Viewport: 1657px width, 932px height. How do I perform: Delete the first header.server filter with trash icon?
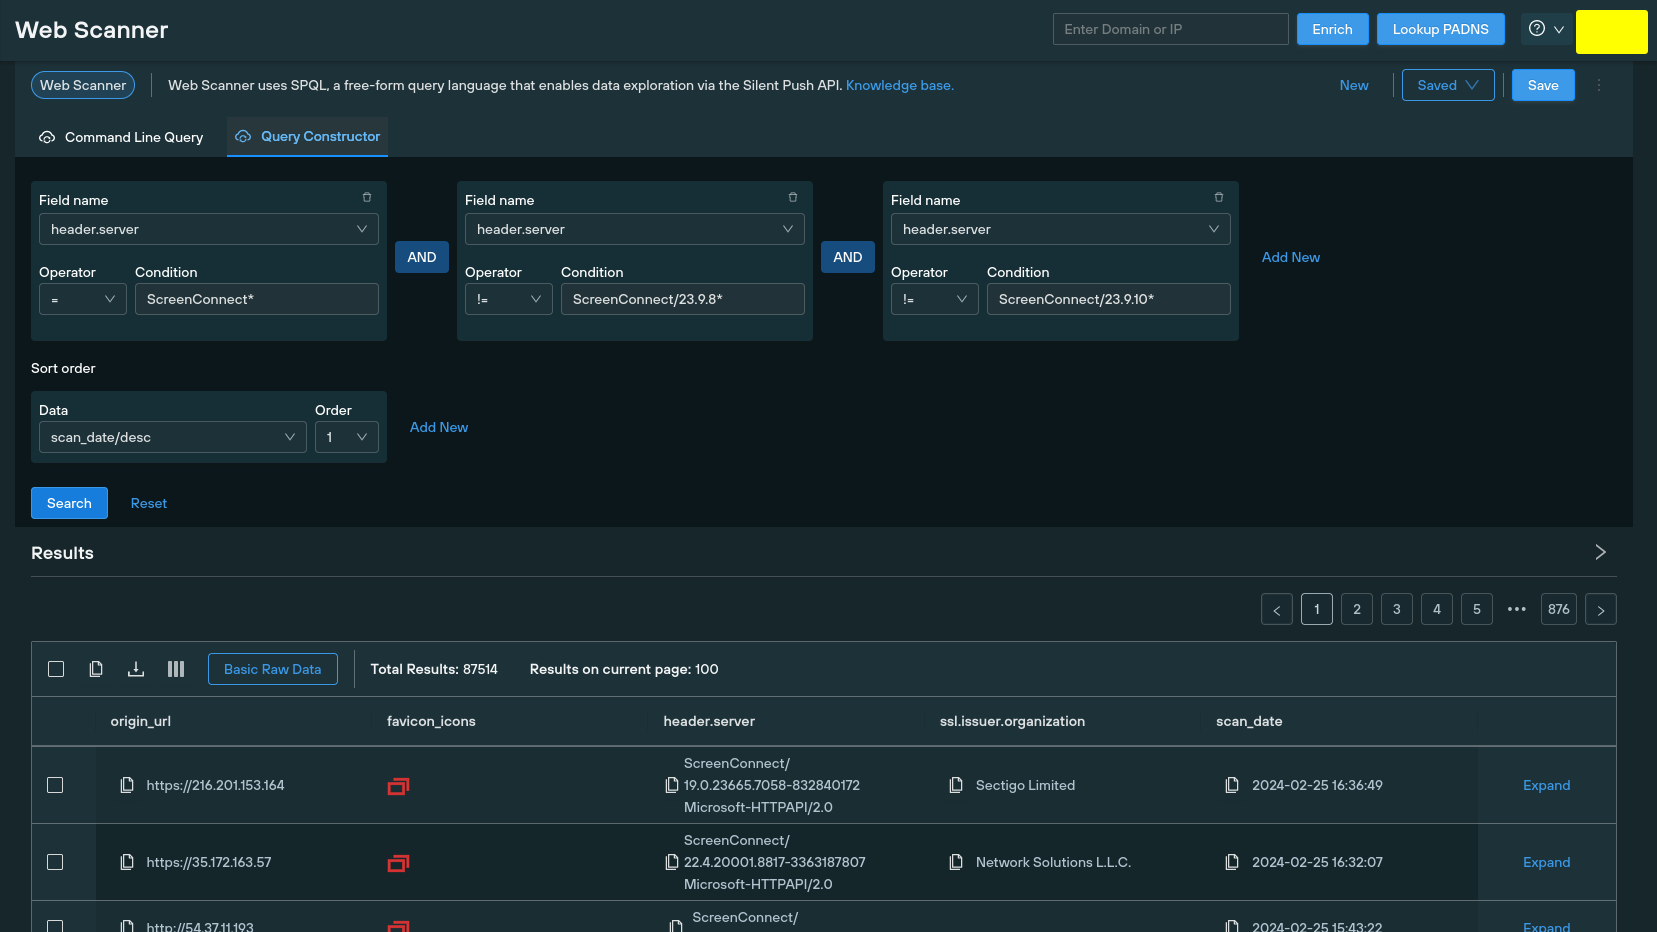point(367,198)
